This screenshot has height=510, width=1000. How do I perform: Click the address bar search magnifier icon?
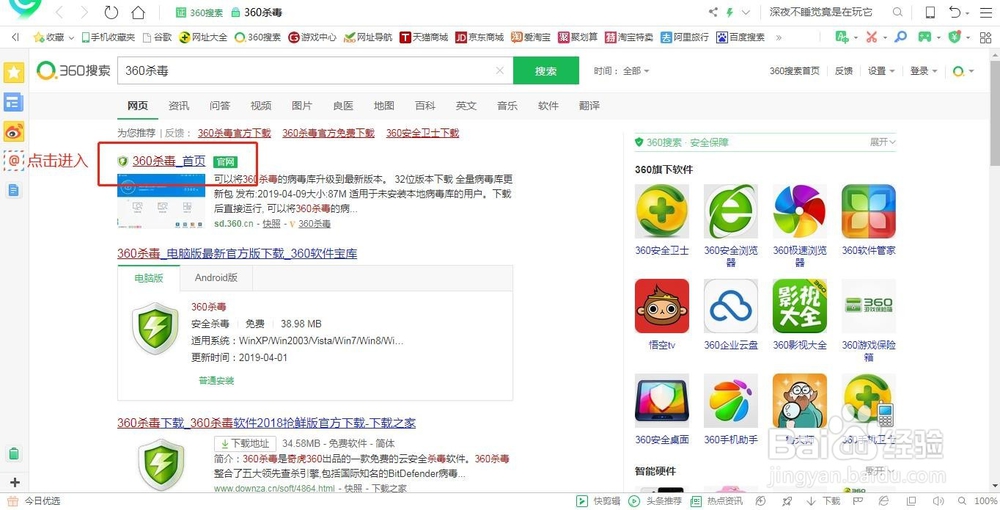pyautogui.click(x=897, y=12)
